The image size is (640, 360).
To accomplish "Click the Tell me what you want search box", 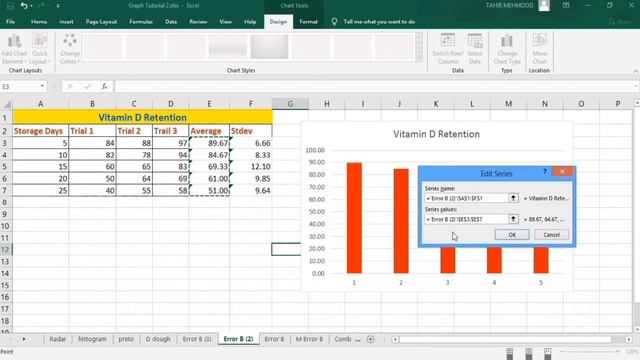I will 379,22.
